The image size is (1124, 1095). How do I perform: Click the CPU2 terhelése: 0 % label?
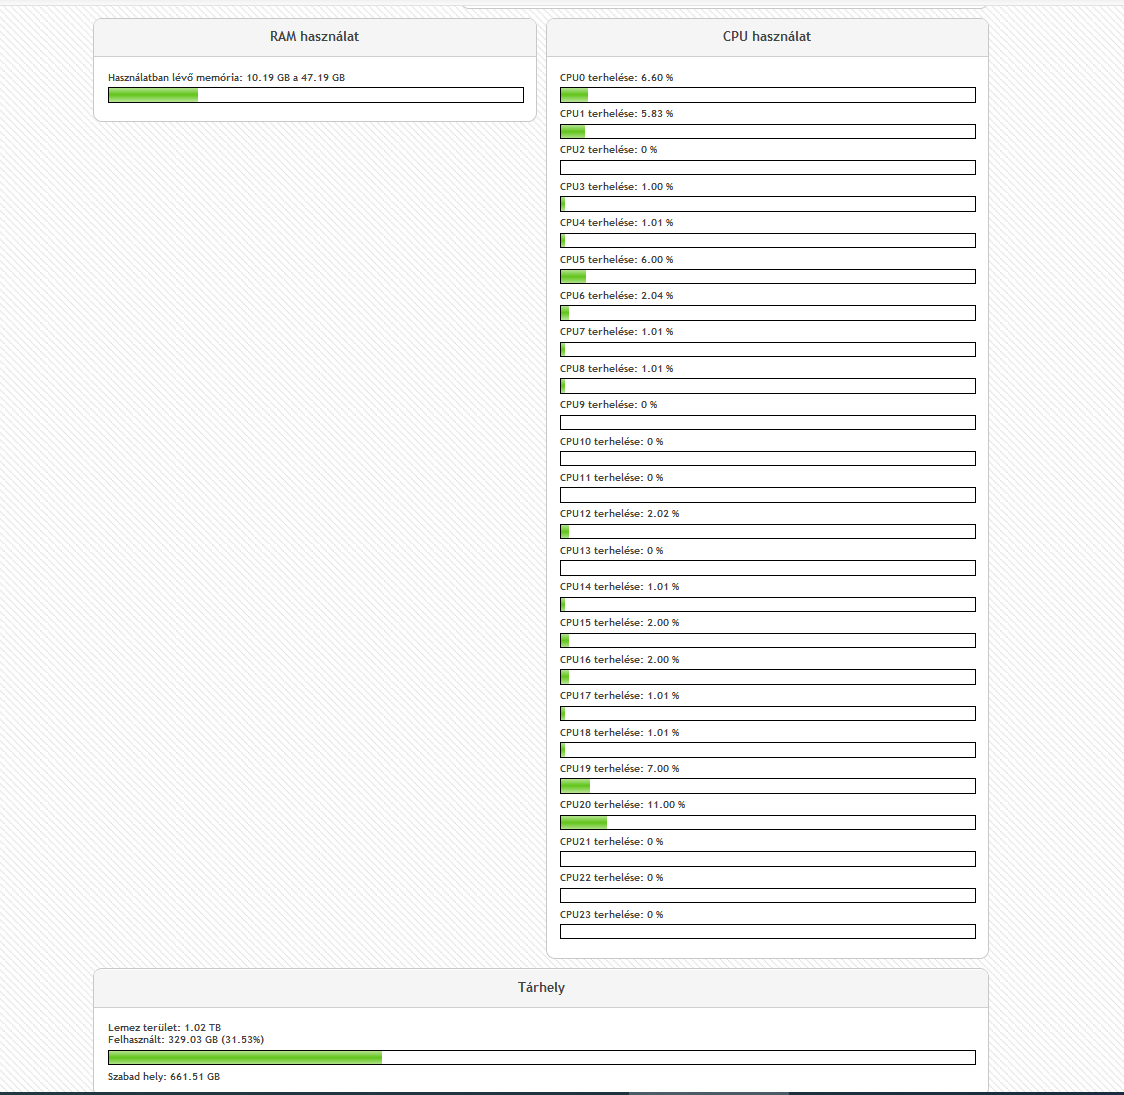click(x=609, y=150)
